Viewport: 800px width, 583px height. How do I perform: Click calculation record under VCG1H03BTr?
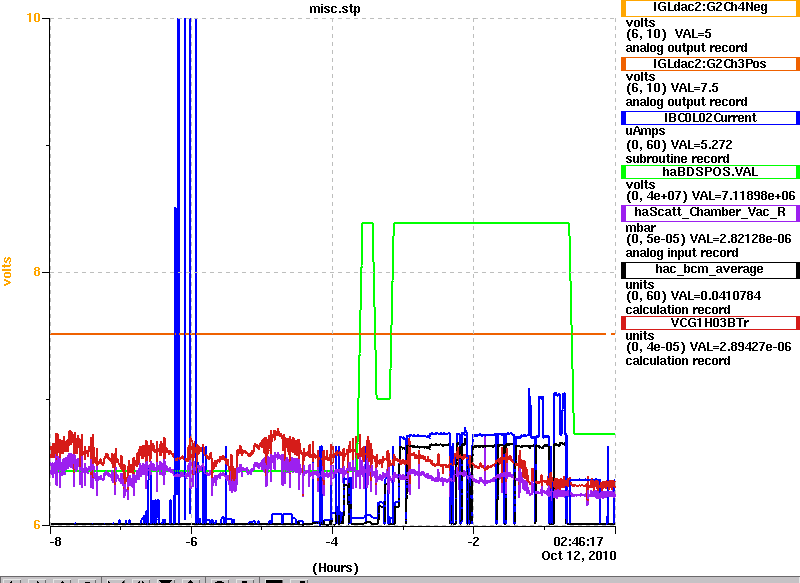[x=678, y=361]
